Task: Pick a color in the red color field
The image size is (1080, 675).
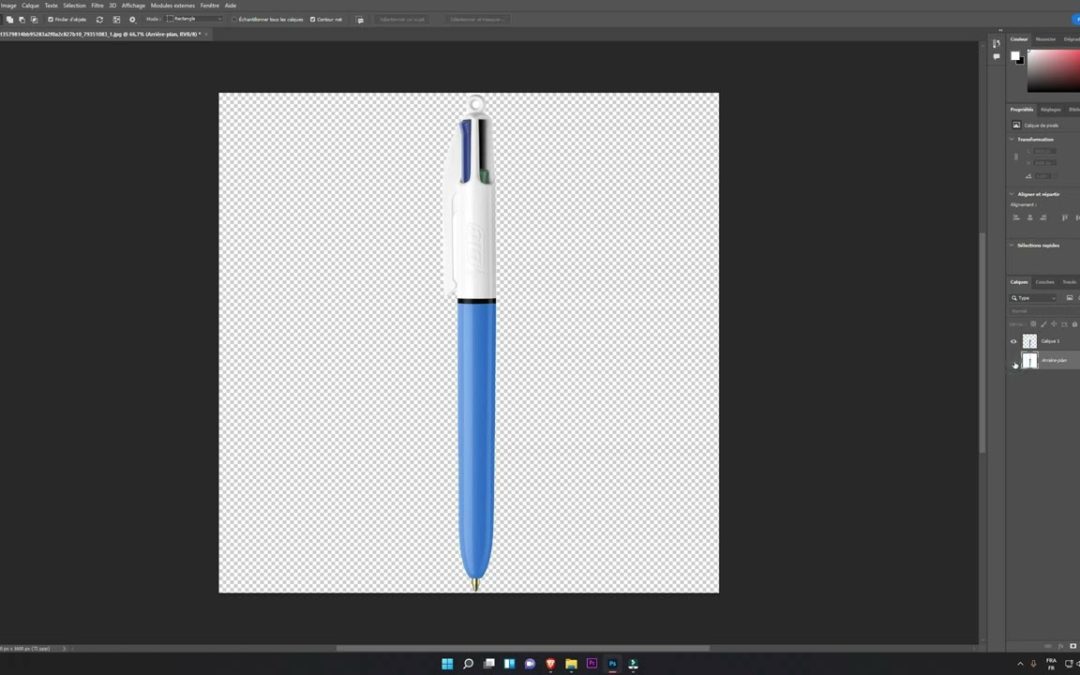Action: tap(1053, 71)
